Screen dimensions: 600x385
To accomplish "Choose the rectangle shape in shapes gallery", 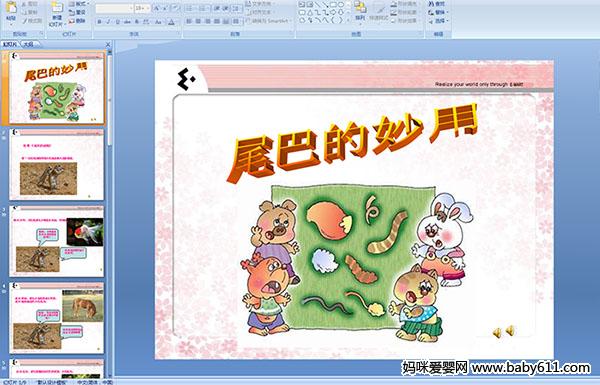I will click(x=333, y=4).
